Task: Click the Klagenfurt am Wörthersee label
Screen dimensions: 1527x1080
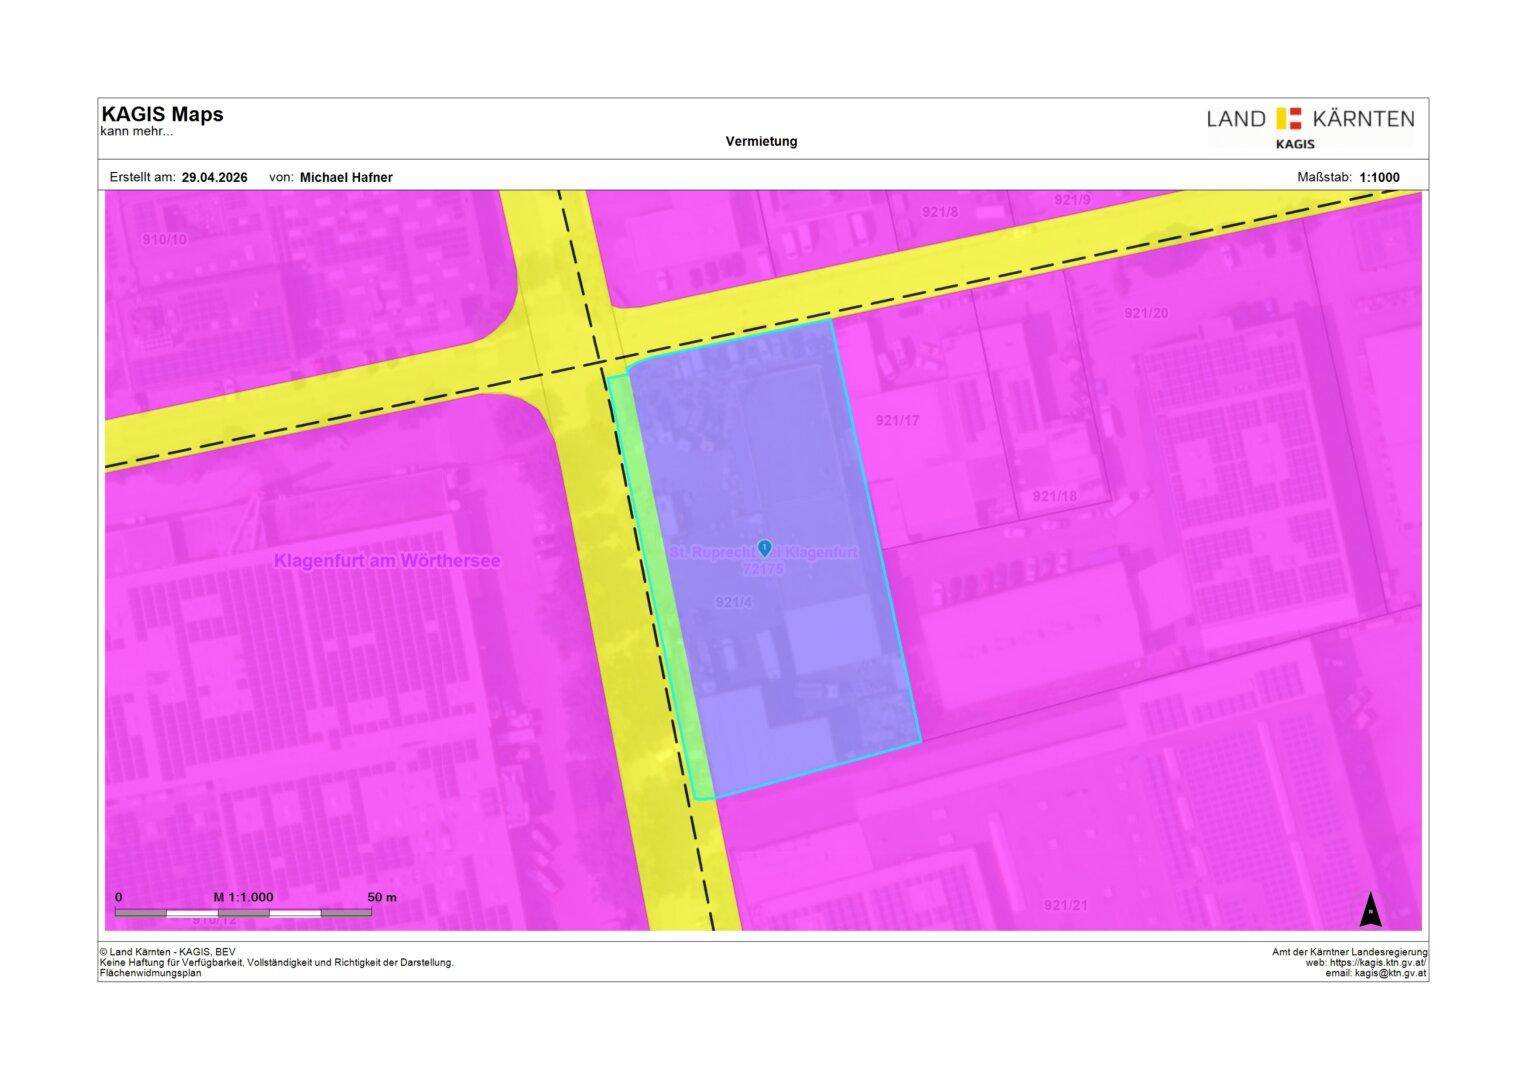Action: click(387, 561)
